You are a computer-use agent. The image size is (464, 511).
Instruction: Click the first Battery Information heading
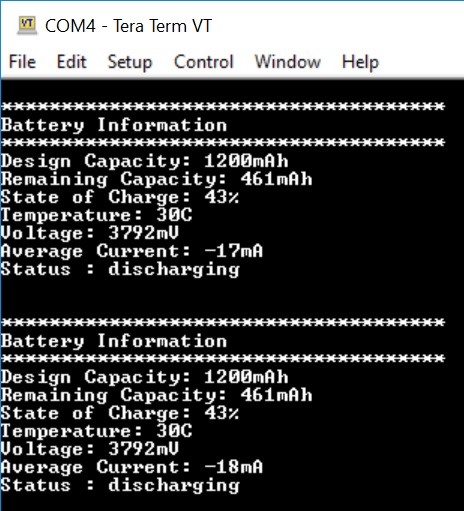114,126
